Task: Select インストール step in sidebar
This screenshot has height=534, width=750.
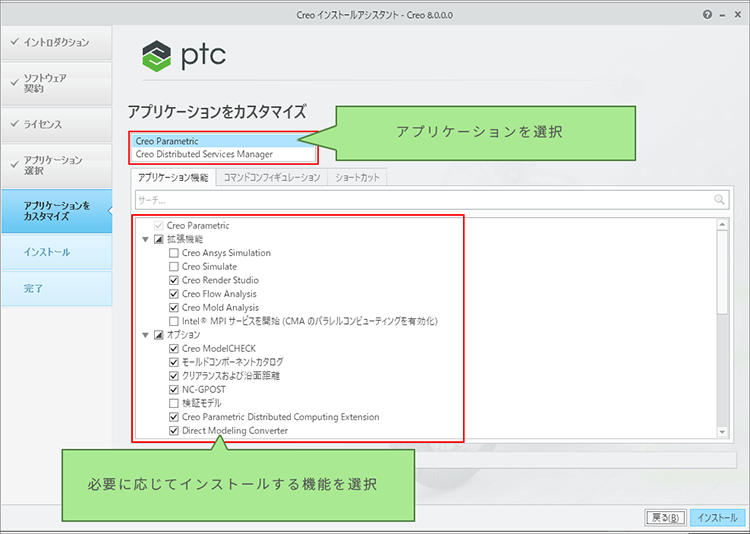Action: click(56, 252)
